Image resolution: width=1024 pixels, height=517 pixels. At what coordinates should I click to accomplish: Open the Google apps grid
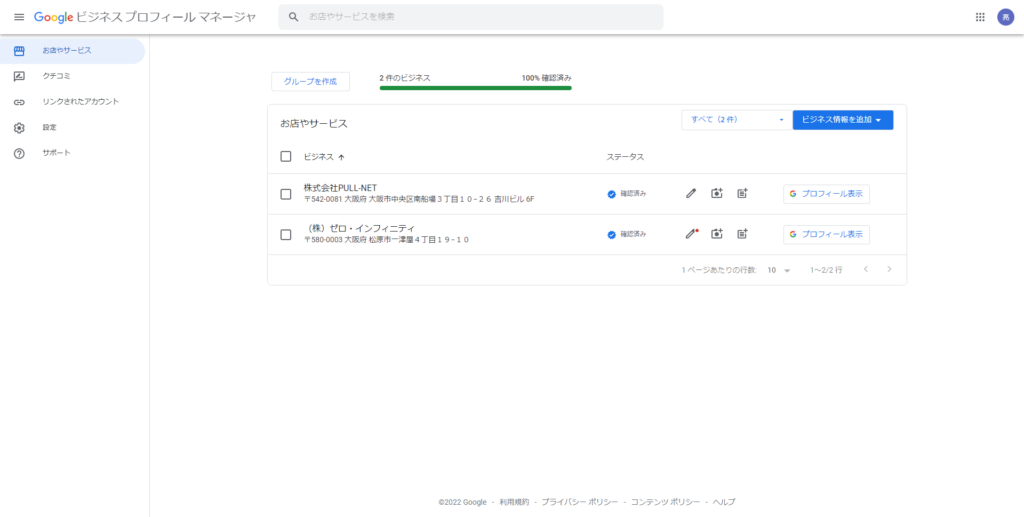coord(980,17)
